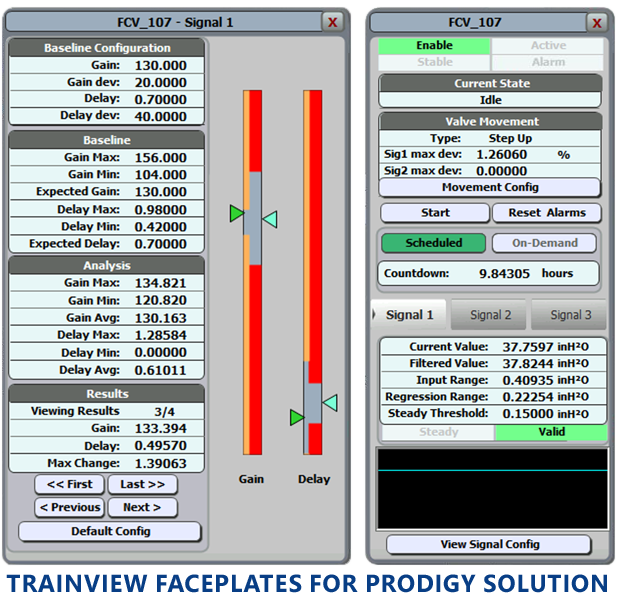Close the FCV_107 faceplate window
This screenshot has width=618, height=606.
[x=597, y=22]
